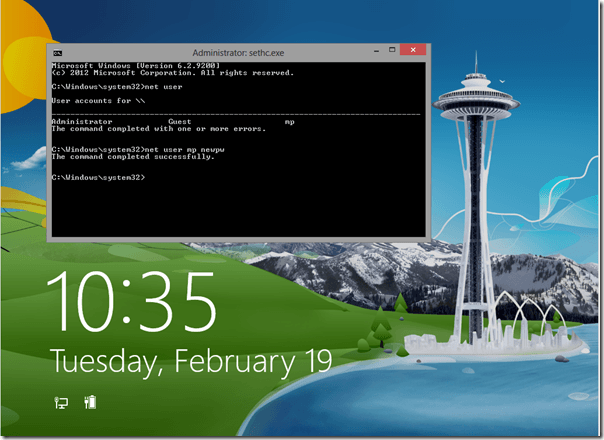This screenshot has height=440, width=604.
Task: Click the 'User accounts for \\' line
Action: pyautogui.click(x=98, y=101)
